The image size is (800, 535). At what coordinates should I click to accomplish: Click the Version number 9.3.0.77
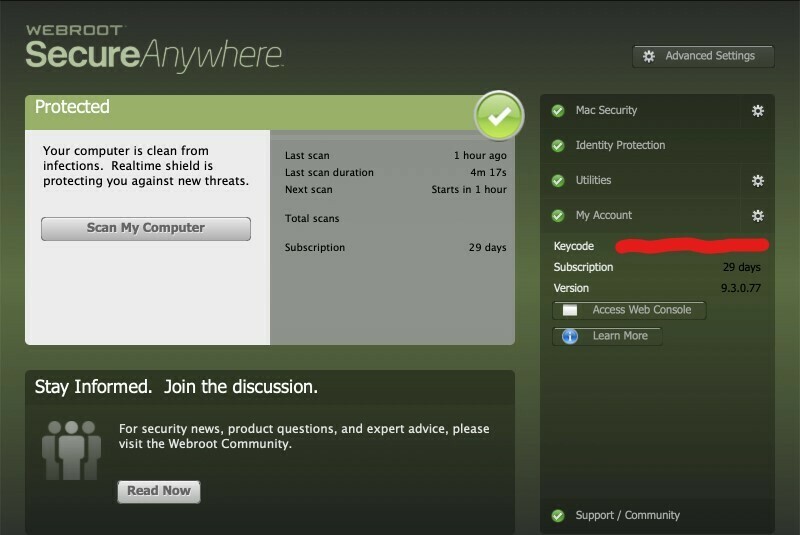tap(740, 288)
